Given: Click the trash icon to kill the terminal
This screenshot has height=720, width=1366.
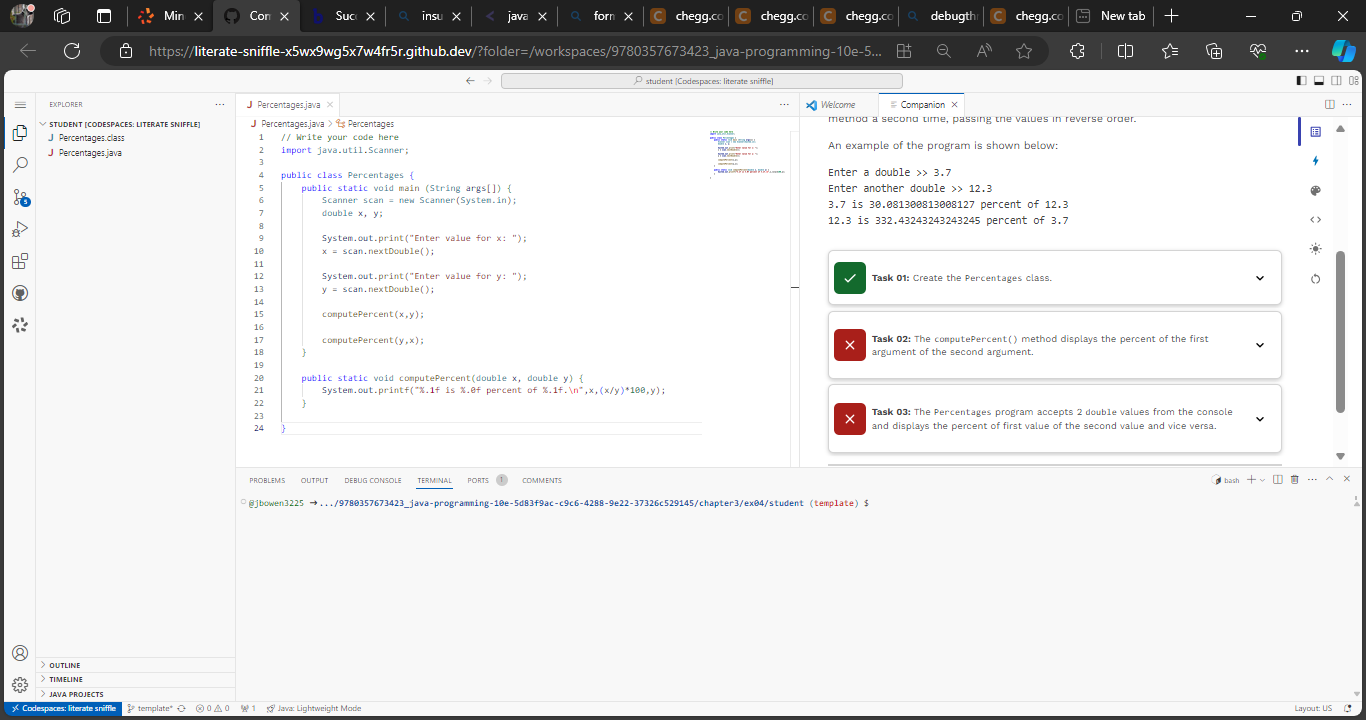Looking at the screenshot, I should [x=1294, y=478].
